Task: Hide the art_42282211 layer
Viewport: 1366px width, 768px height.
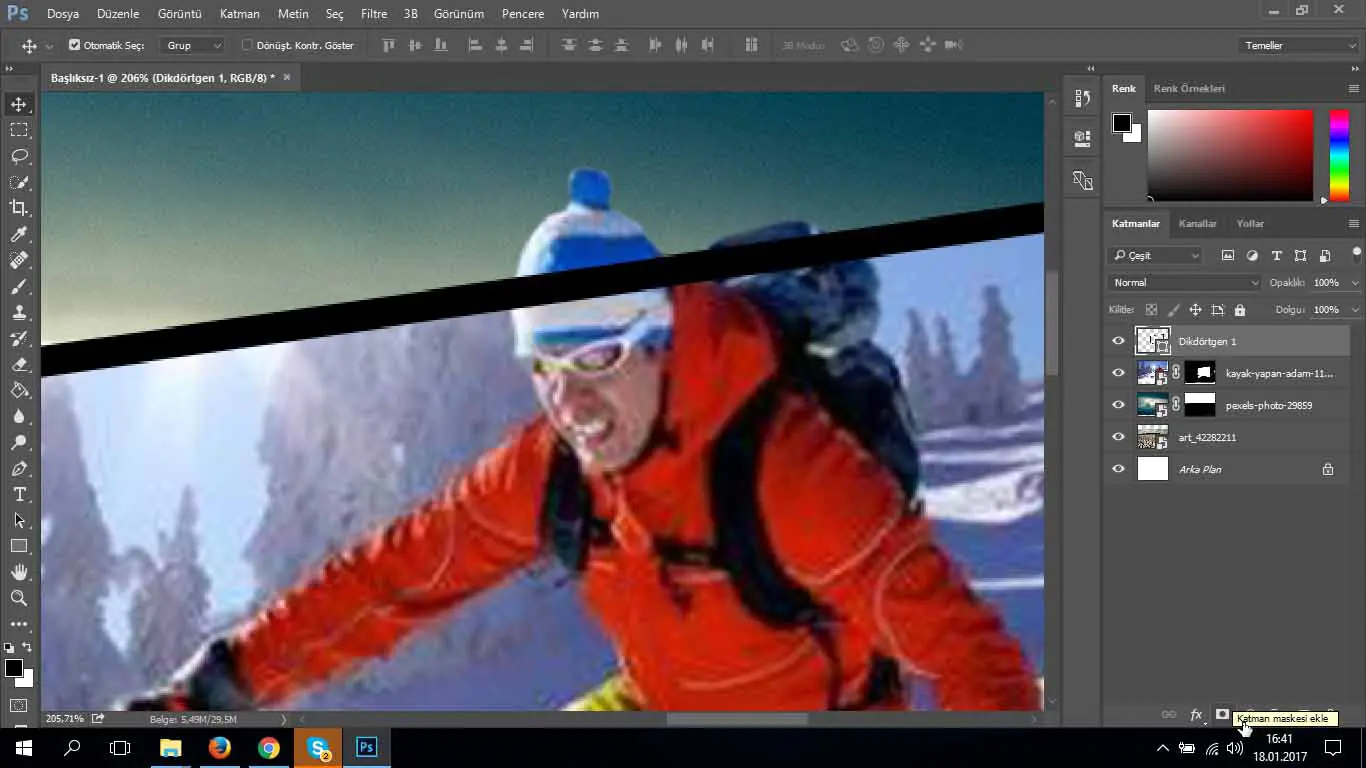Action: click(x=1118, y=437)
